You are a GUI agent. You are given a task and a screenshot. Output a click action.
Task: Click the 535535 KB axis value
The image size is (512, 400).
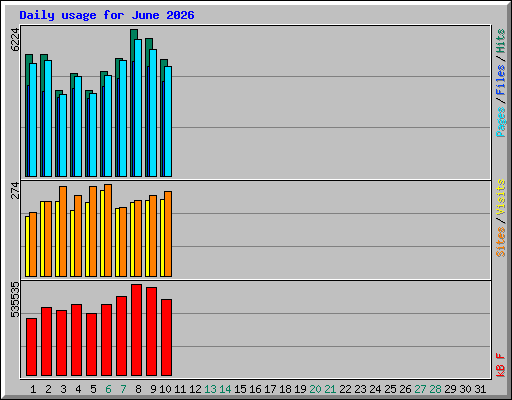click(x=15, y=300)
